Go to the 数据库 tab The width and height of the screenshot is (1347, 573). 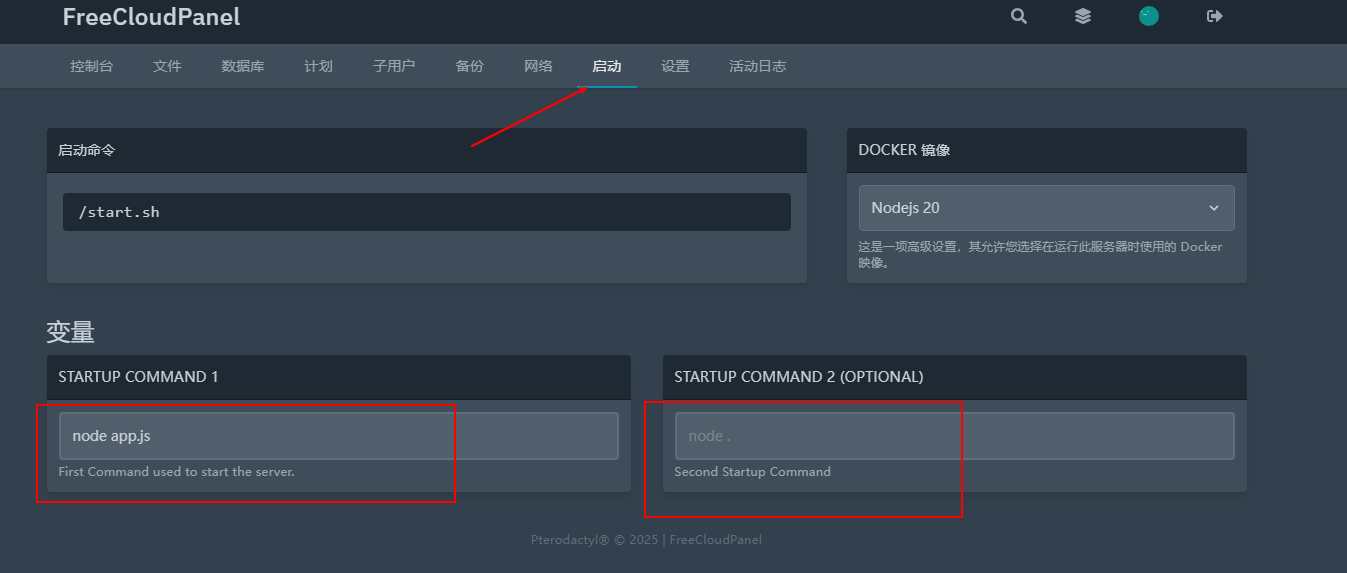coord(243,66)
